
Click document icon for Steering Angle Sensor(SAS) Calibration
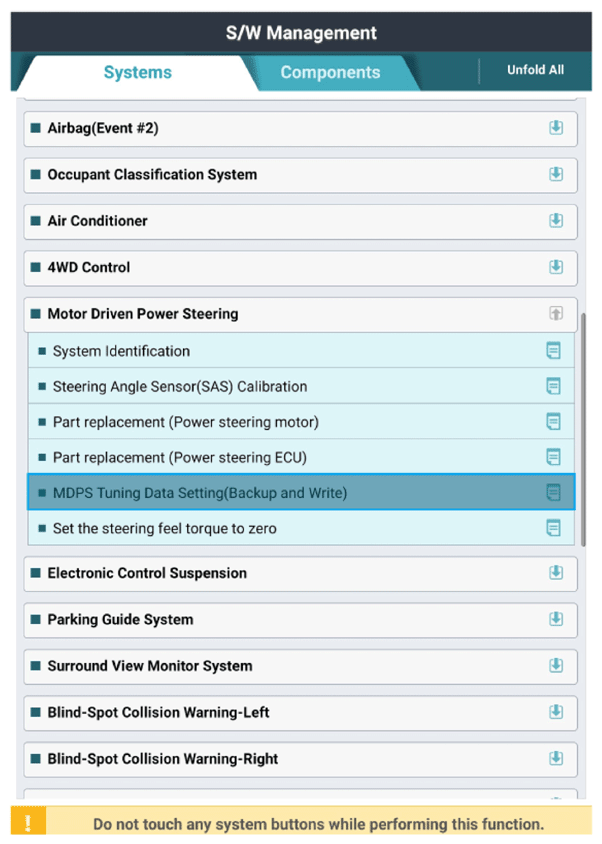point(553,386)
